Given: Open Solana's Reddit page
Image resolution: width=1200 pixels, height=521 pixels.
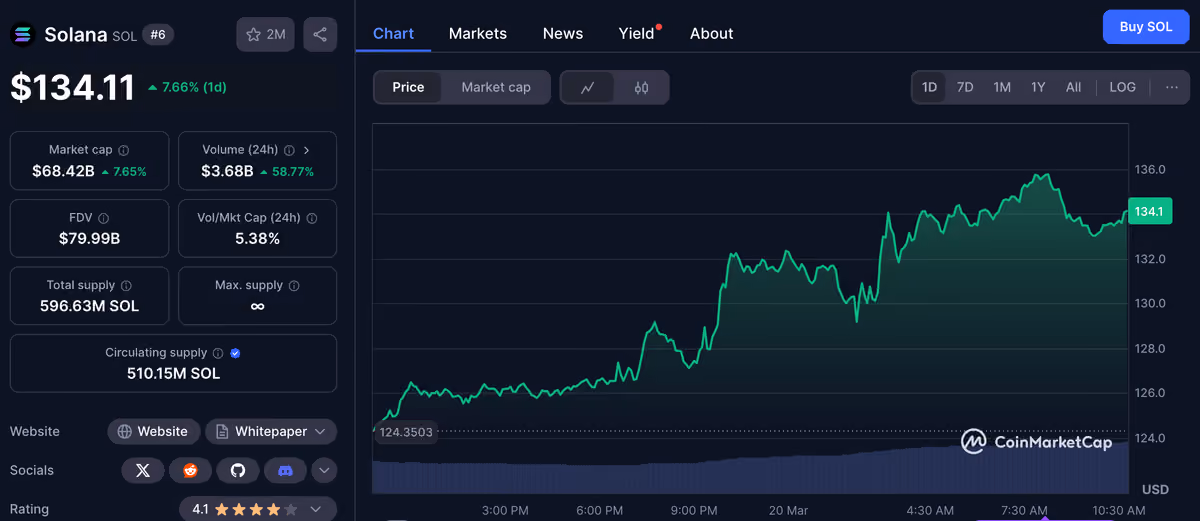Looking at the screenshot, I should pyautogui.click(x=190, y=470).
